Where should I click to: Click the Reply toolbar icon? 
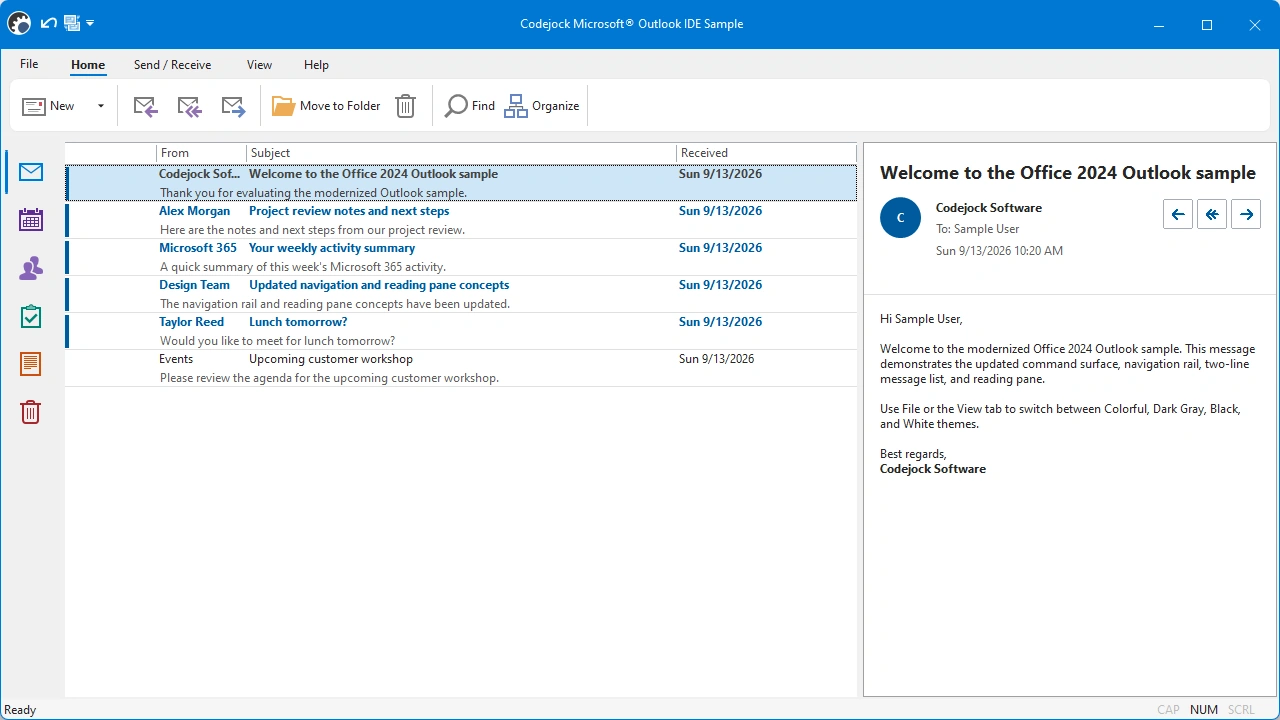point(146,106)
